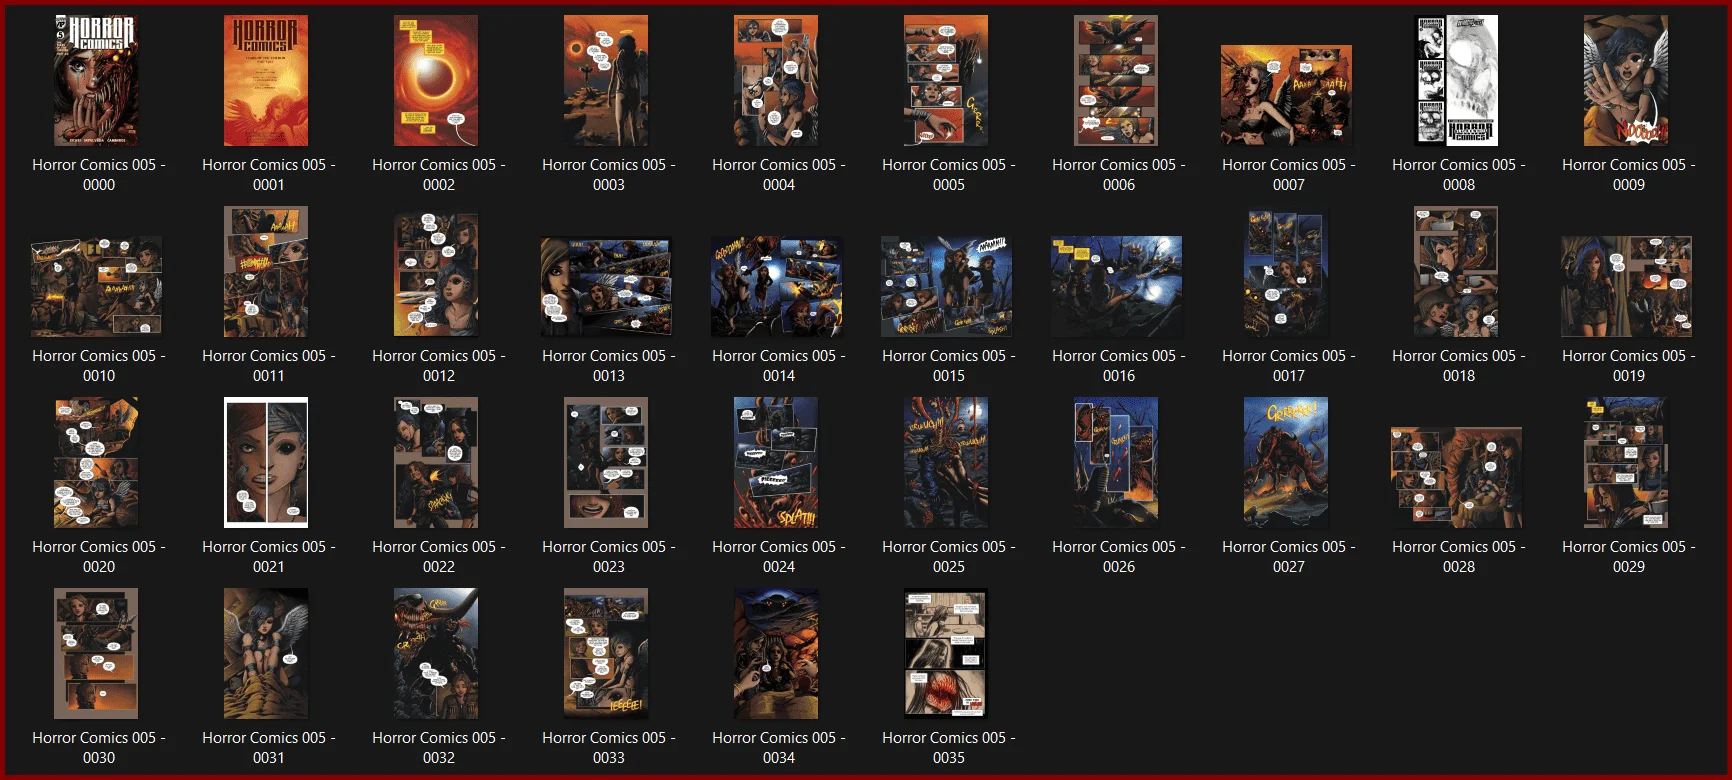Select the caption text "Horror Comics 005 - 0004"
This screenshot has width=1732, height=780.
(779, 175)
